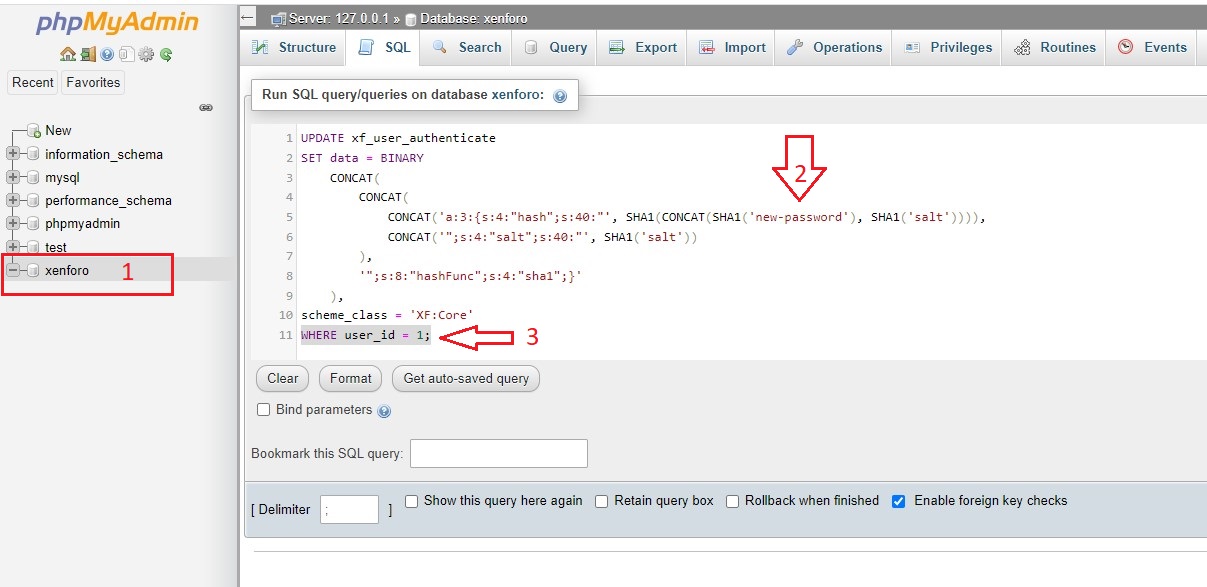
Task: Open the Privileges tab
Action: tap(947, 47)
